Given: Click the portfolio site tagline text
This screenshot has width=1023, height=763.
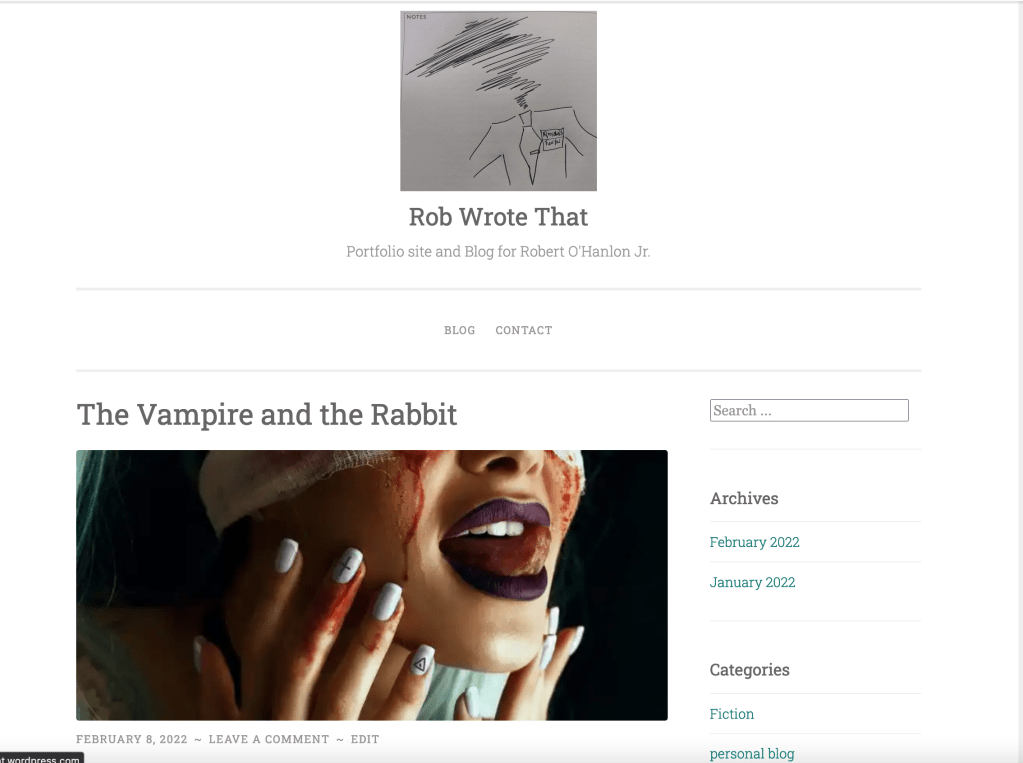Looking at the screenshot, I should 498,252.
